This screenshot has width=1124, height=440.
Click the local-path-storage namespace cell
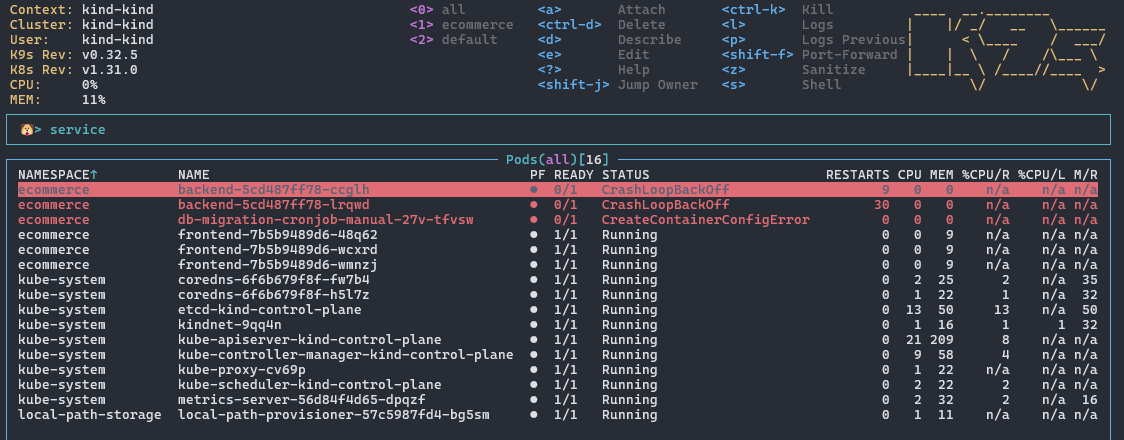(x=90, y=415)
